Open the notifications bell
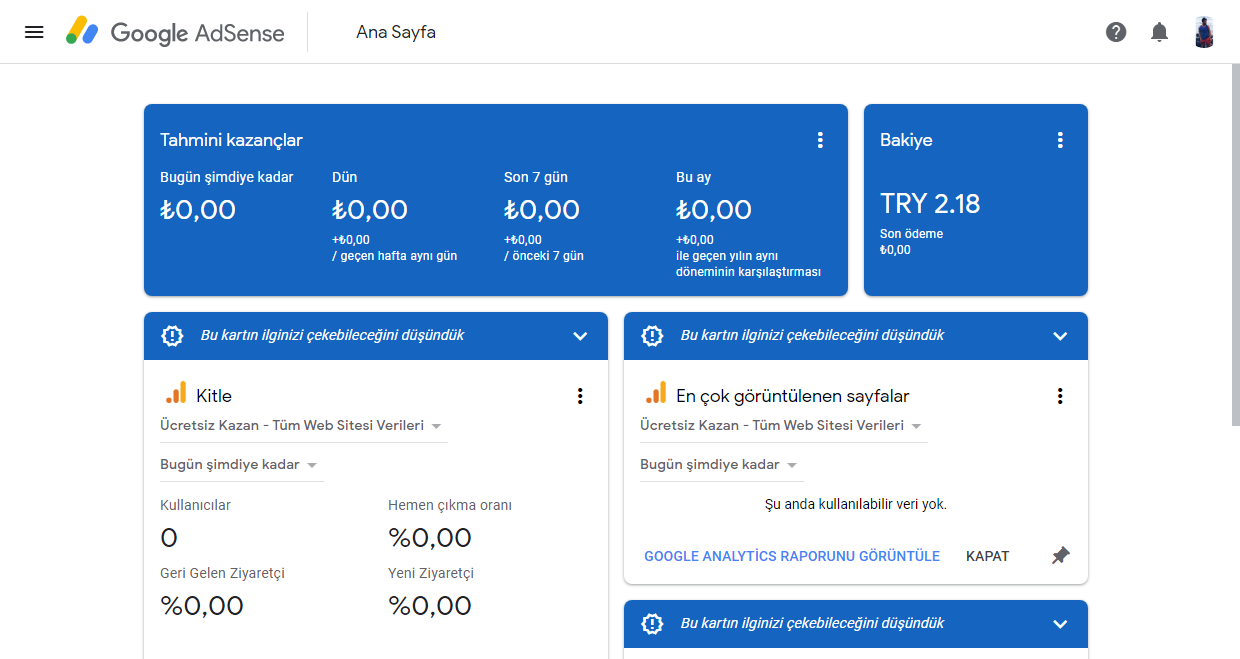 1159,32
